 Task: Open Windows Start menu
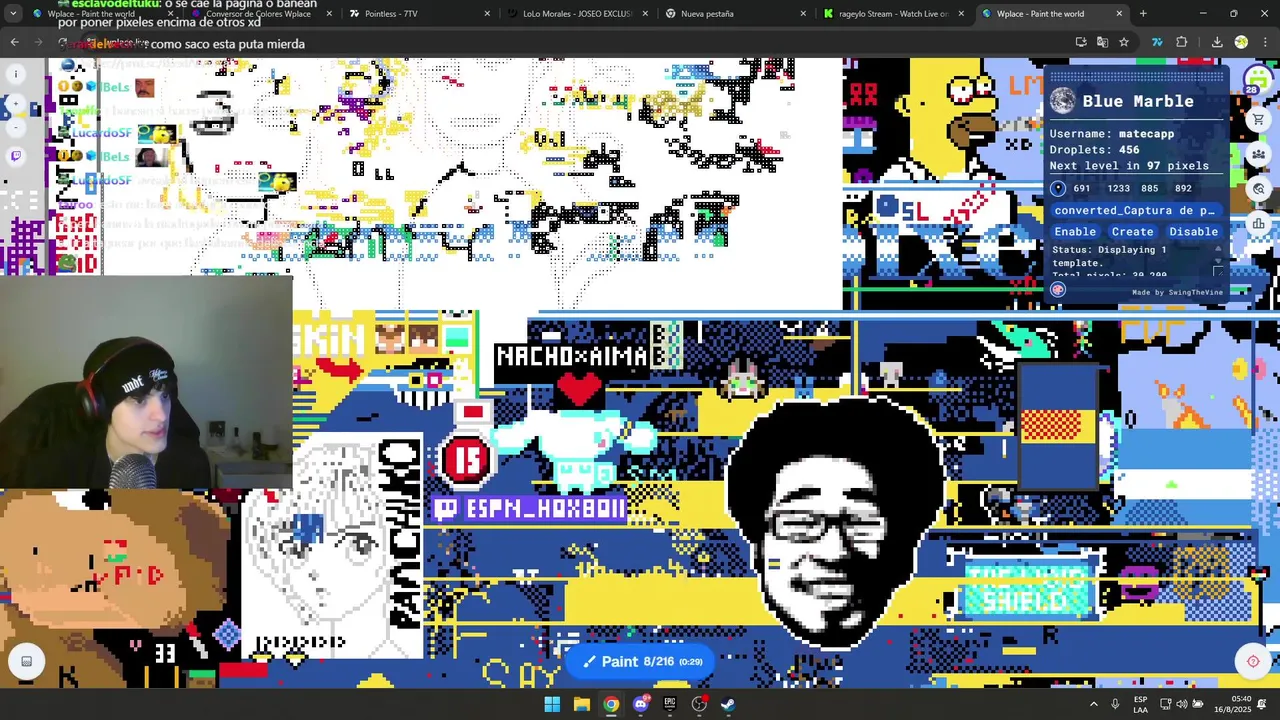pyautogui.click(x=552, y=704)
